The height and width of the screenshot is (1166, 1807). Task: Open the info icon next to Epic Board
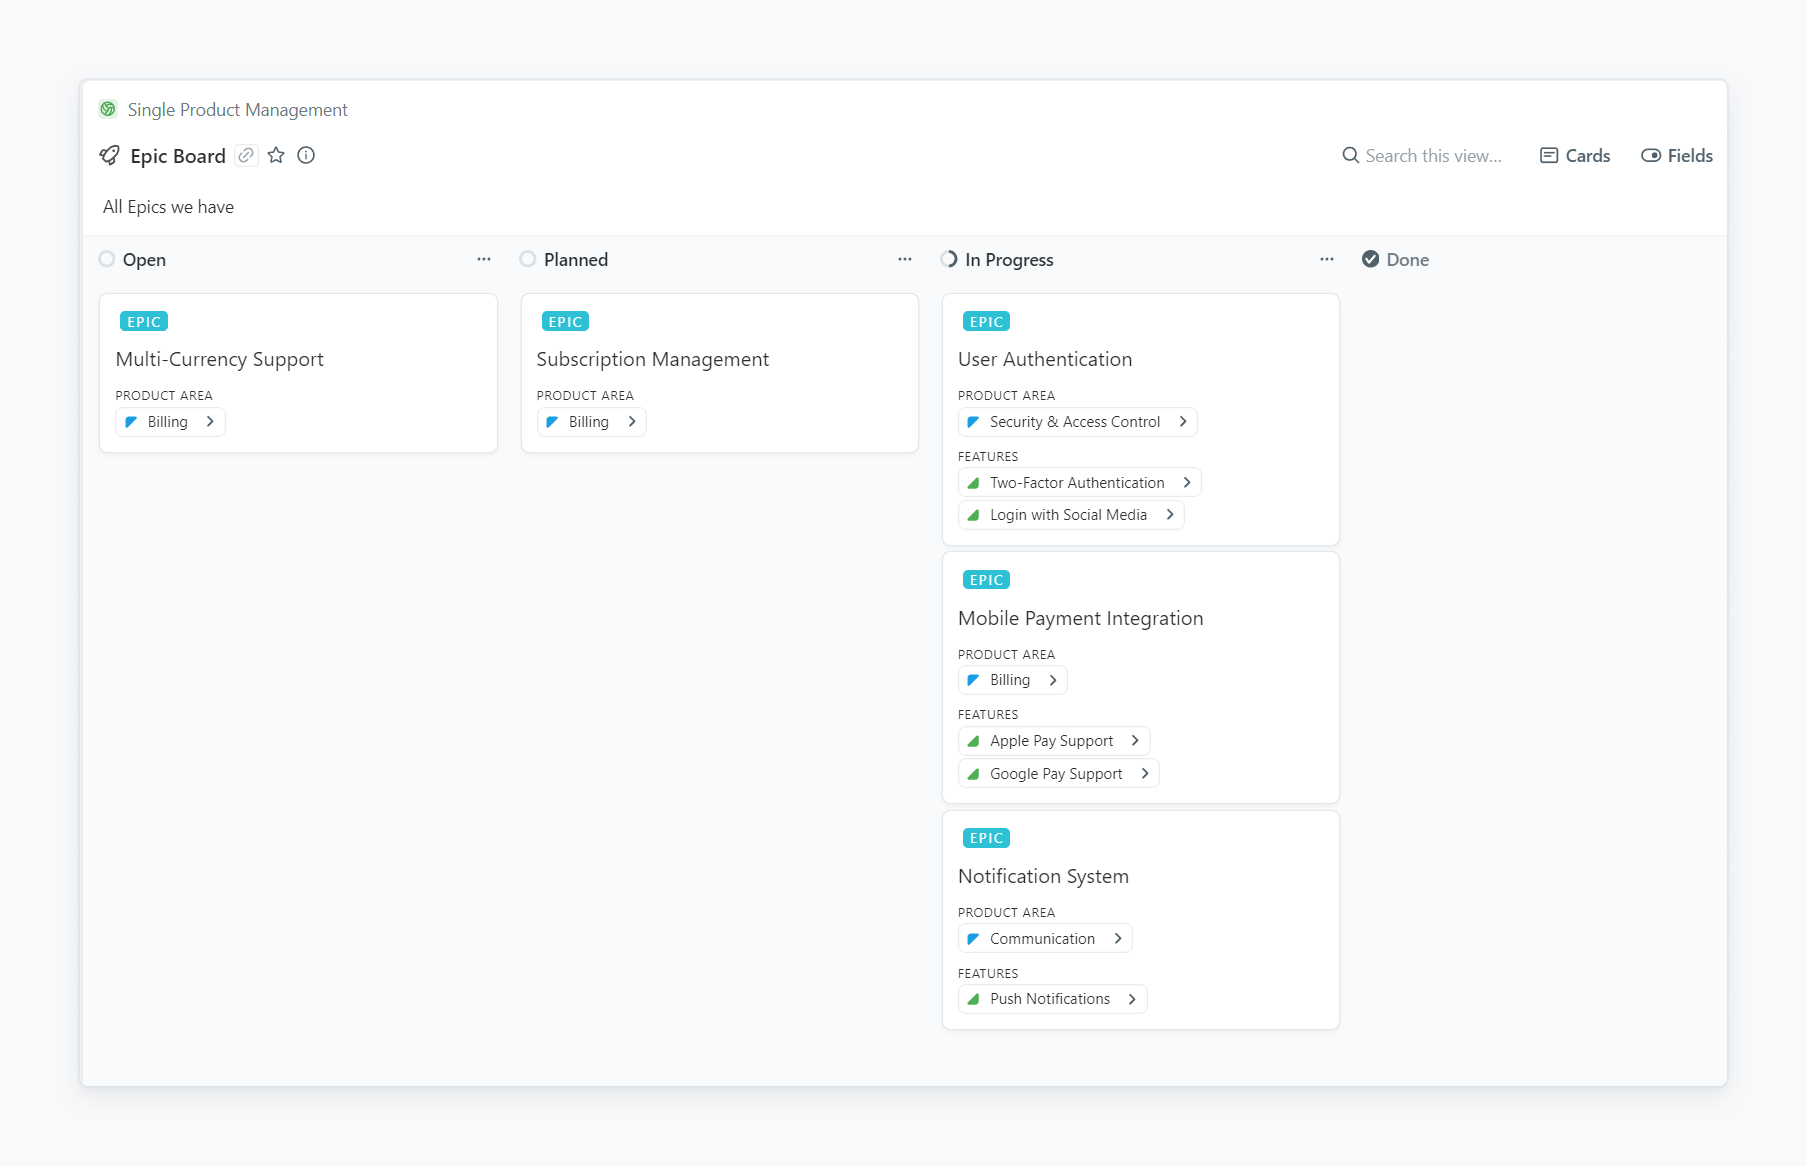tap(306, 155)
